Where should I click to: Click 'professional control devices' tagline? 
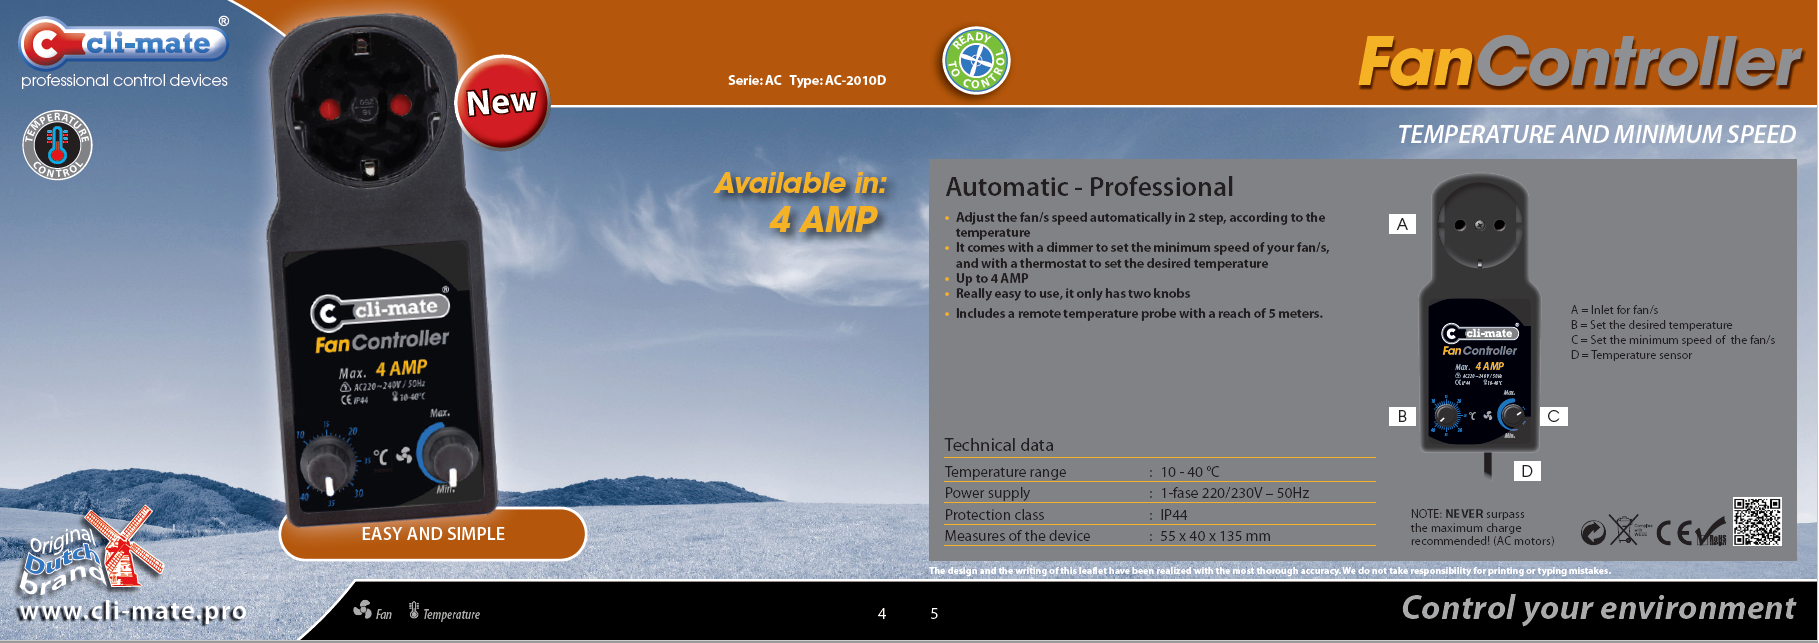point(124,81)
